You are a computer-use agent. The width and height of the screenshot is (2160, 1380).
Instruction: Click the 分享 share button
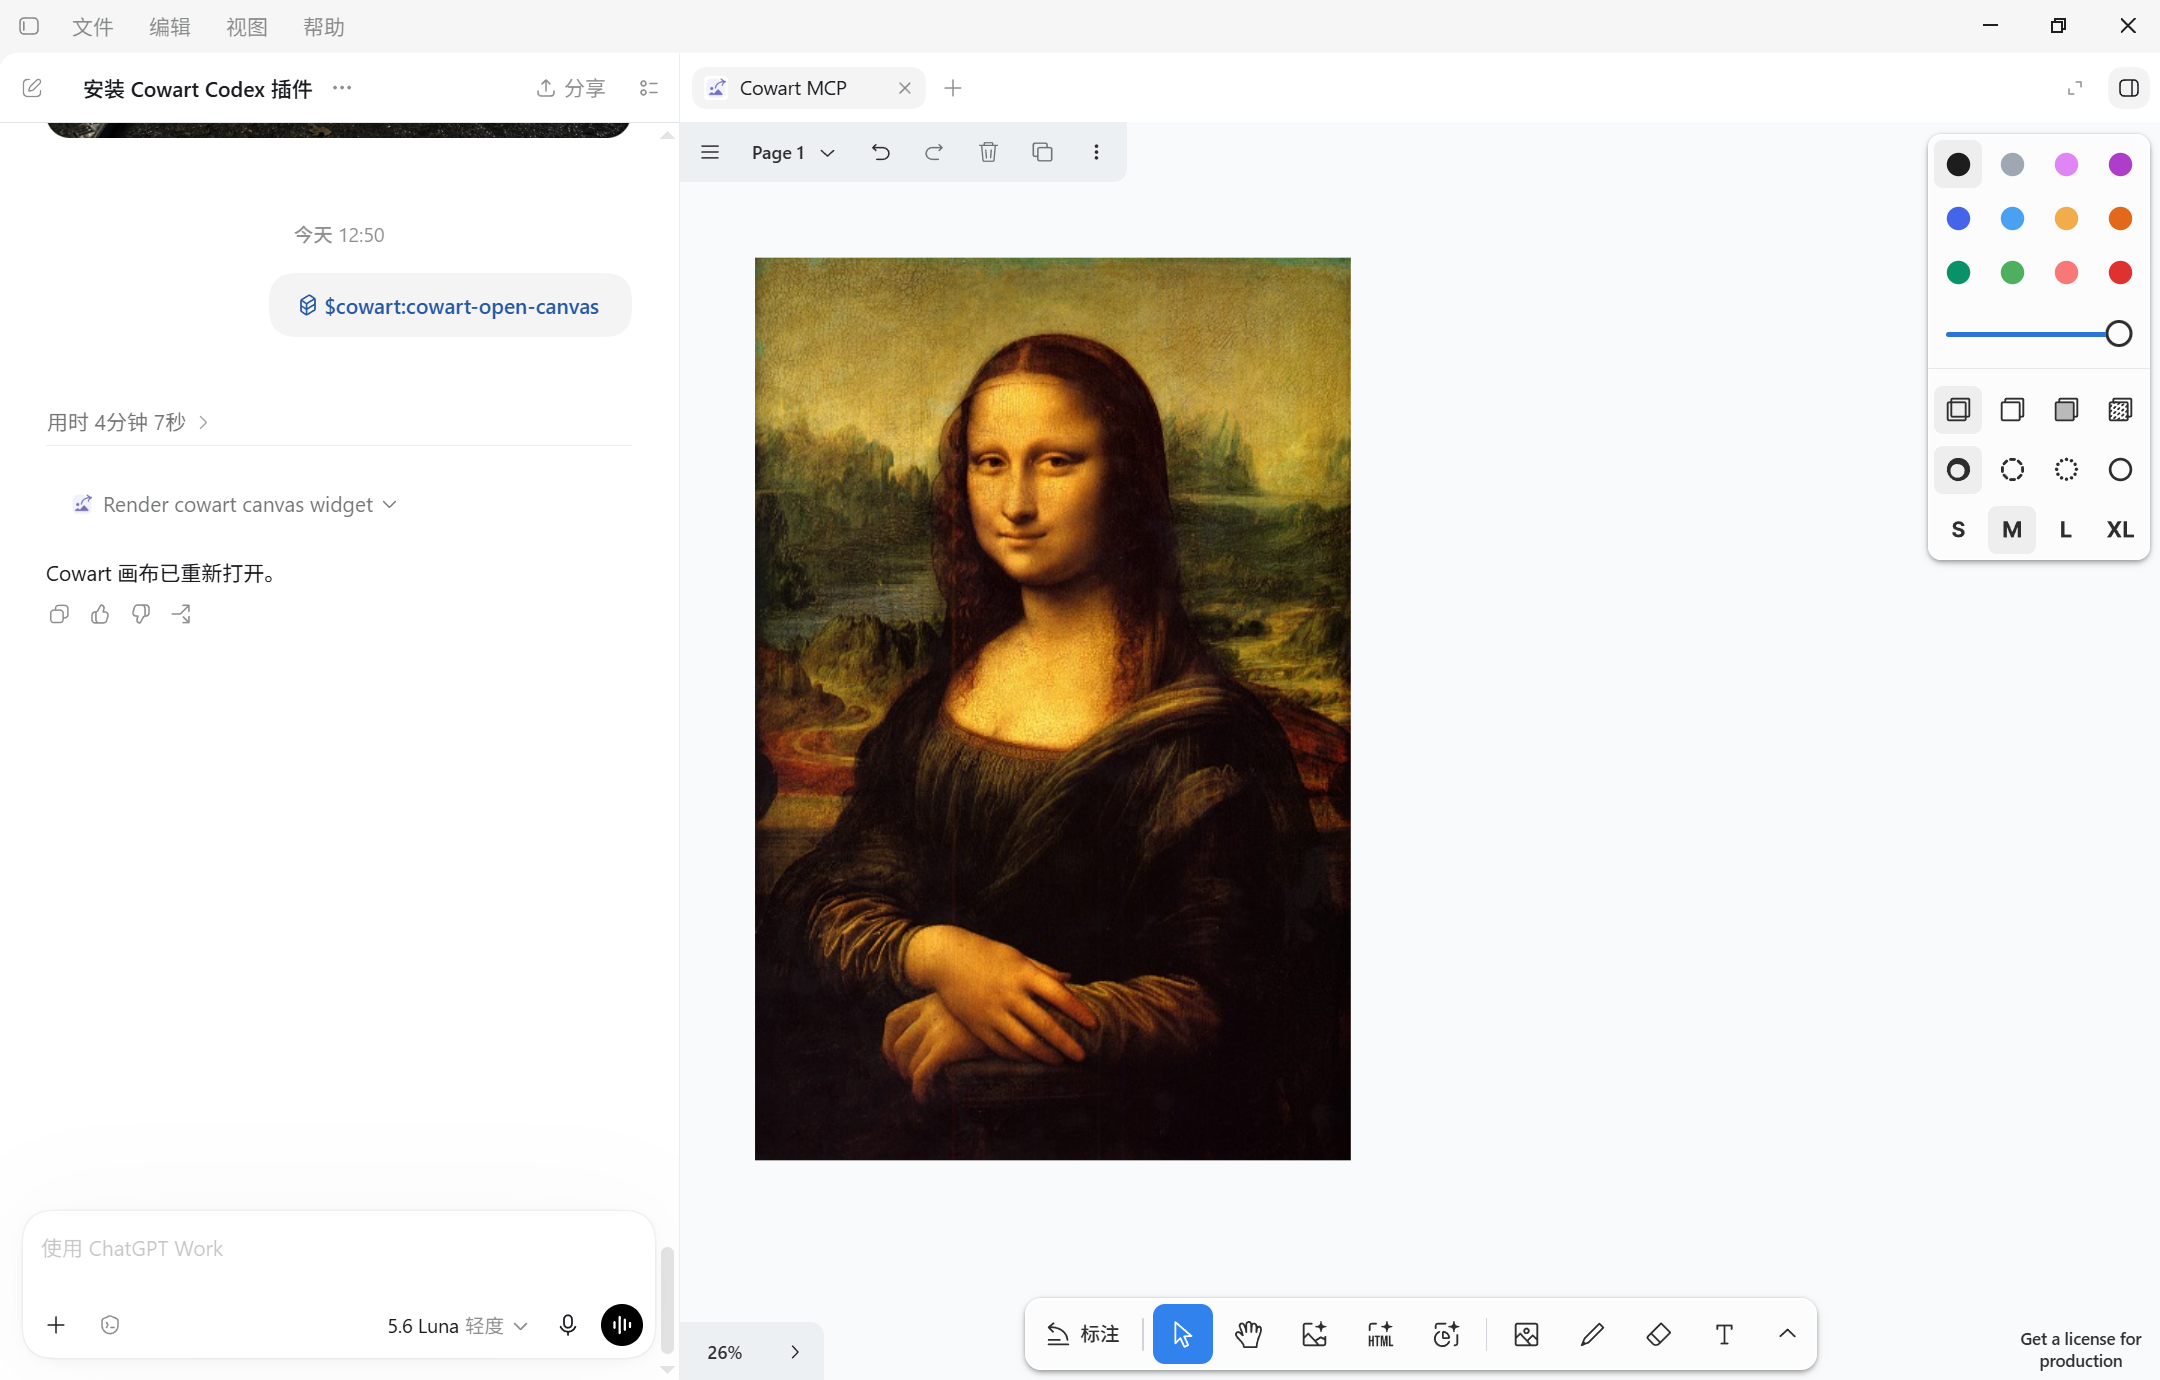click(571, 88)
